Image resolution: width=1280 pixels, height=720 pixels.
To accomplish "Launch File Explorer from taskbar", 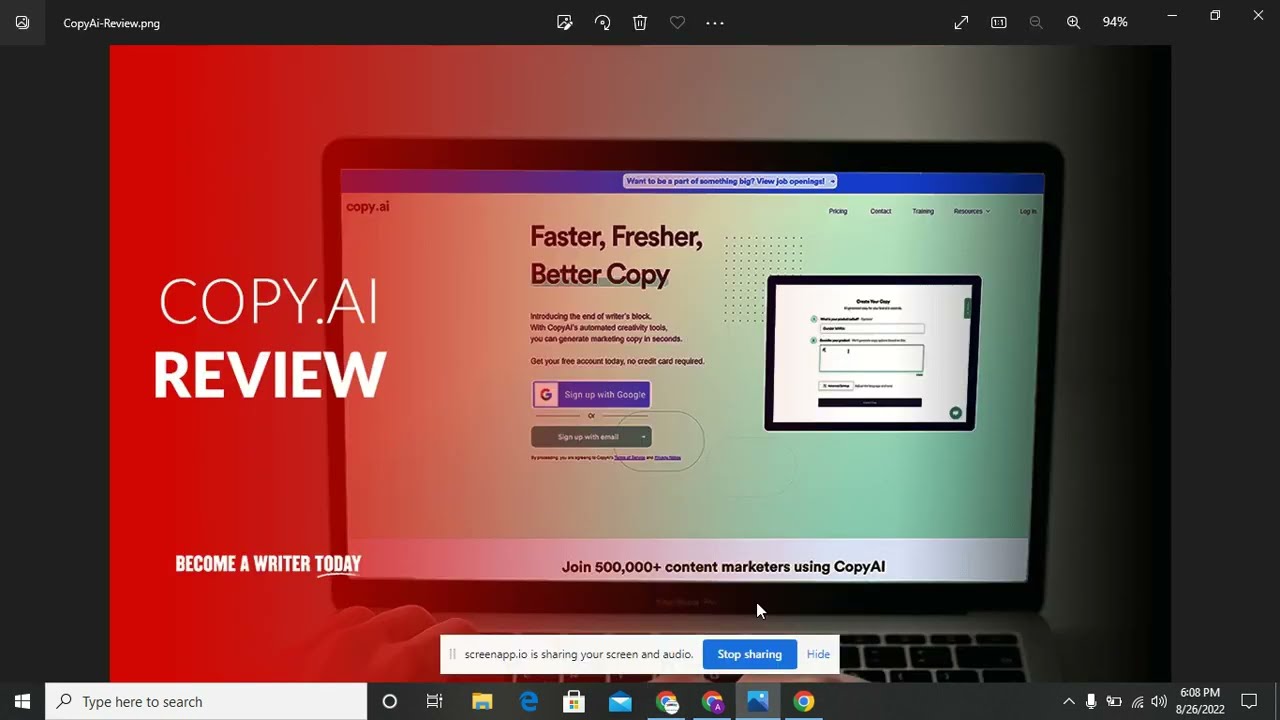I will (482, 701).
